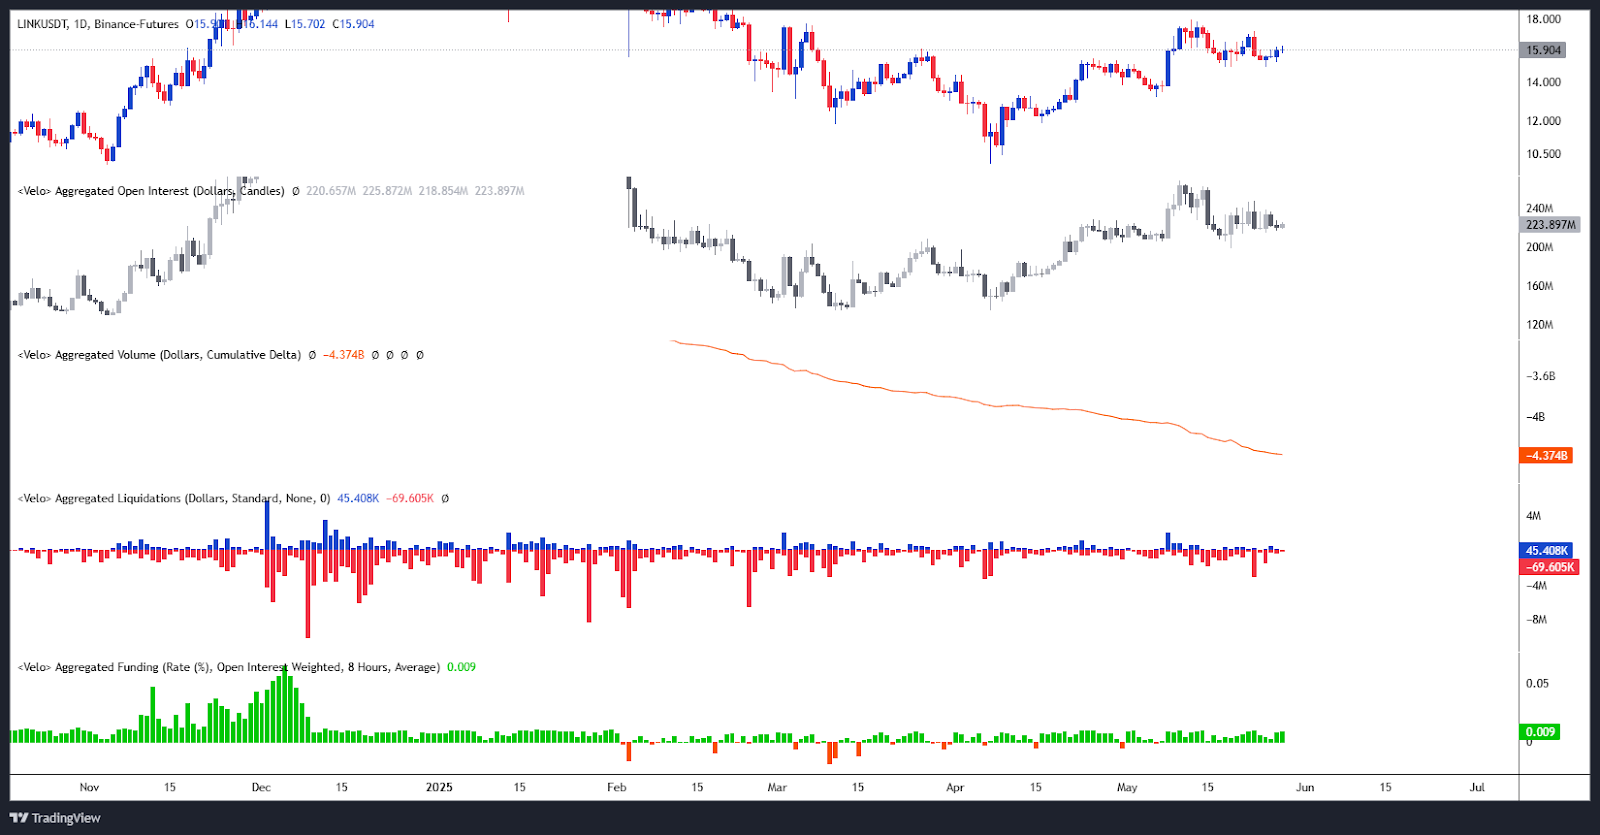Click the Jun label on time axis
1600x835 pixels.
pos(1305,787)
